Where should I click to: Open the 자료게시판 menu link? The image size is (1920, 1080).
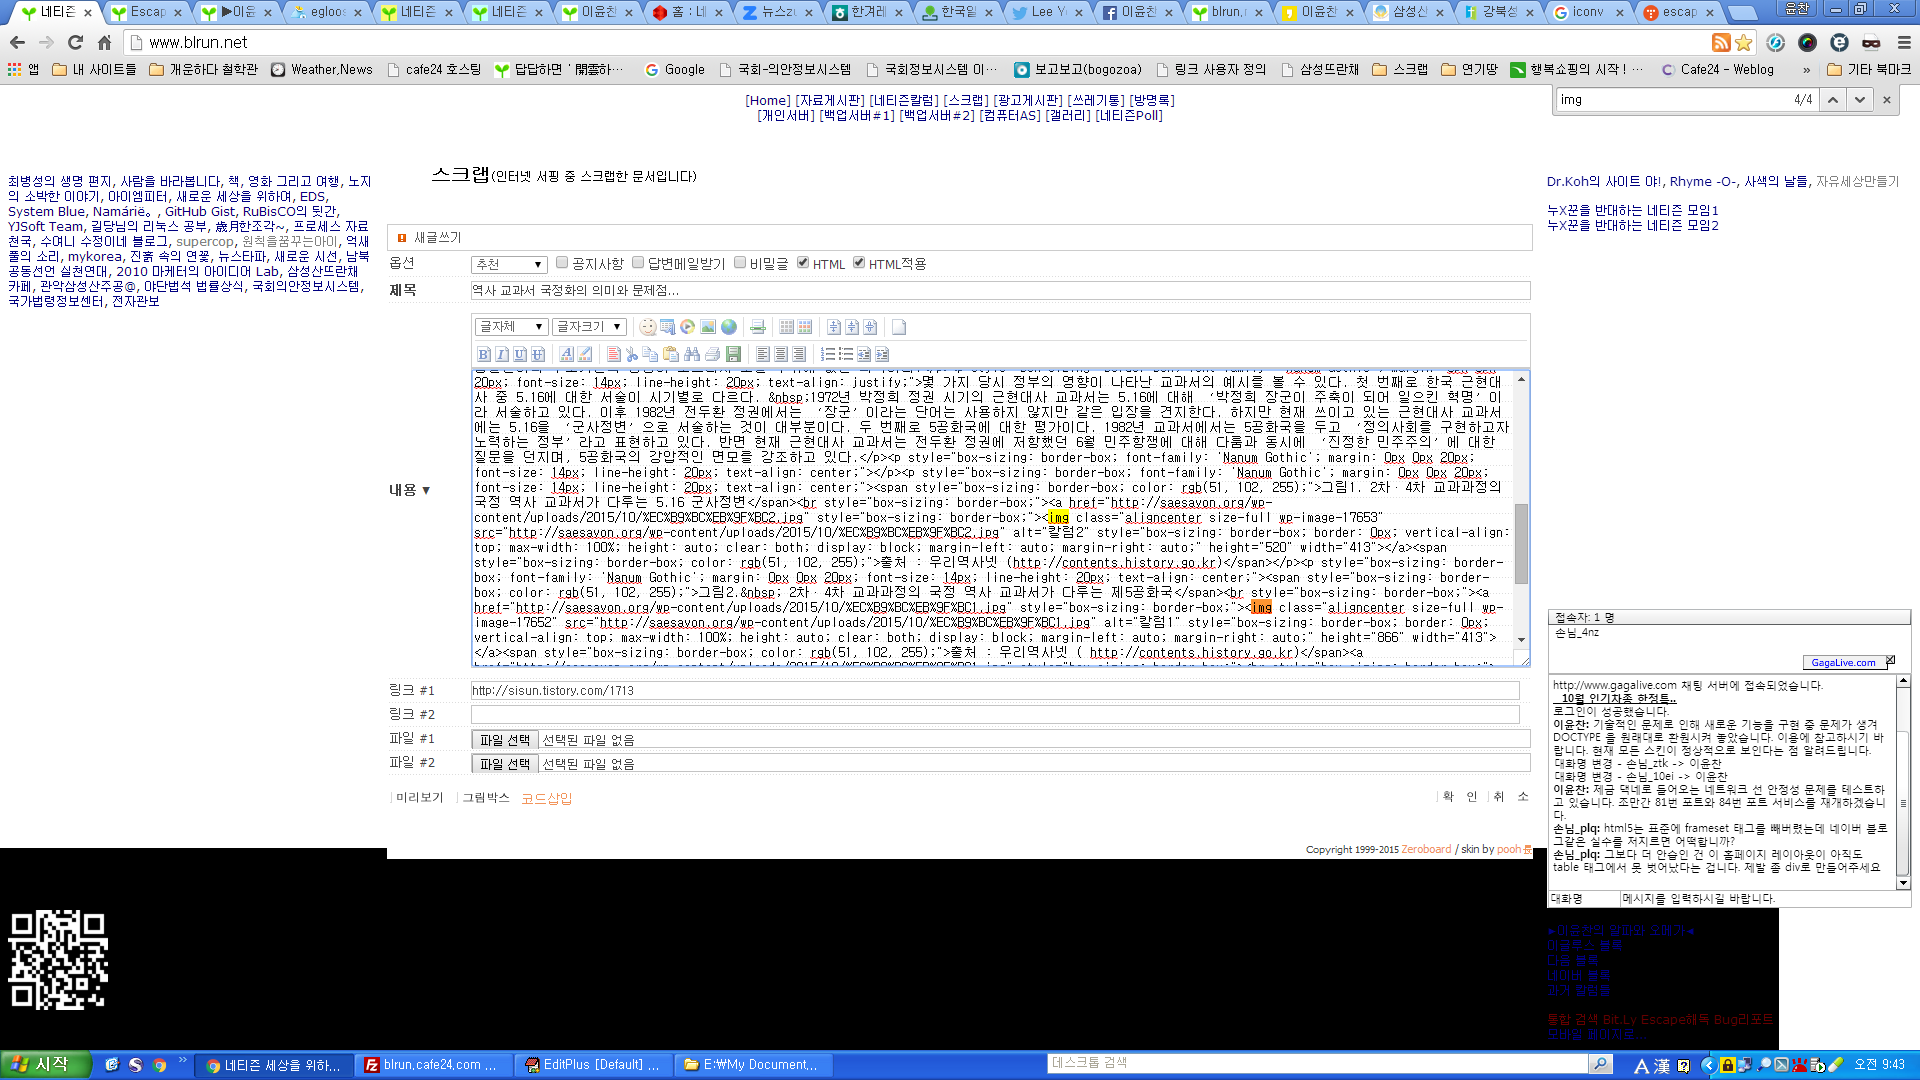(830, 100)
